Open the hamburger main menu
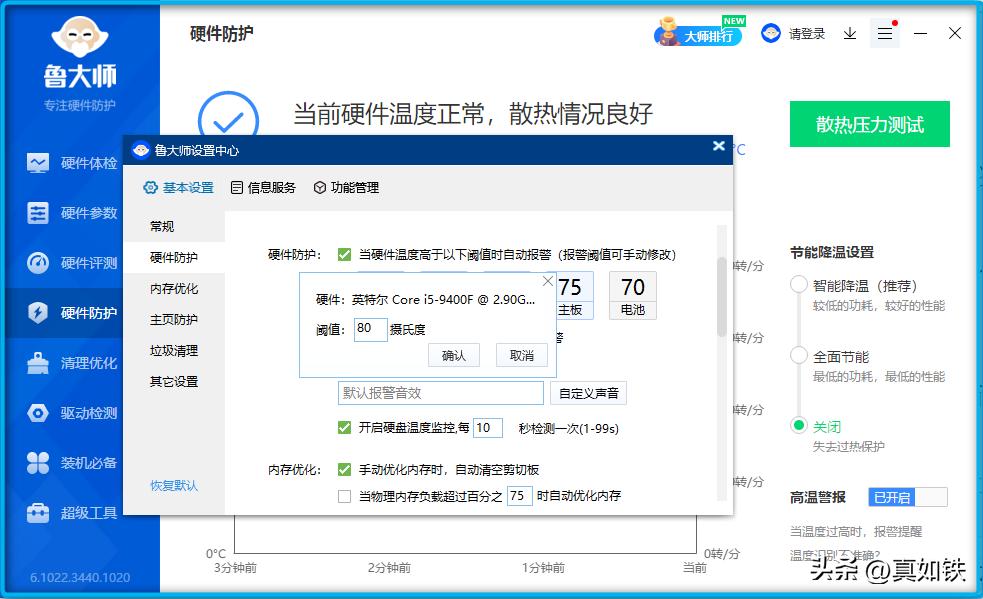The width and height of the screenshot is (983, 599). coord(884,33)
